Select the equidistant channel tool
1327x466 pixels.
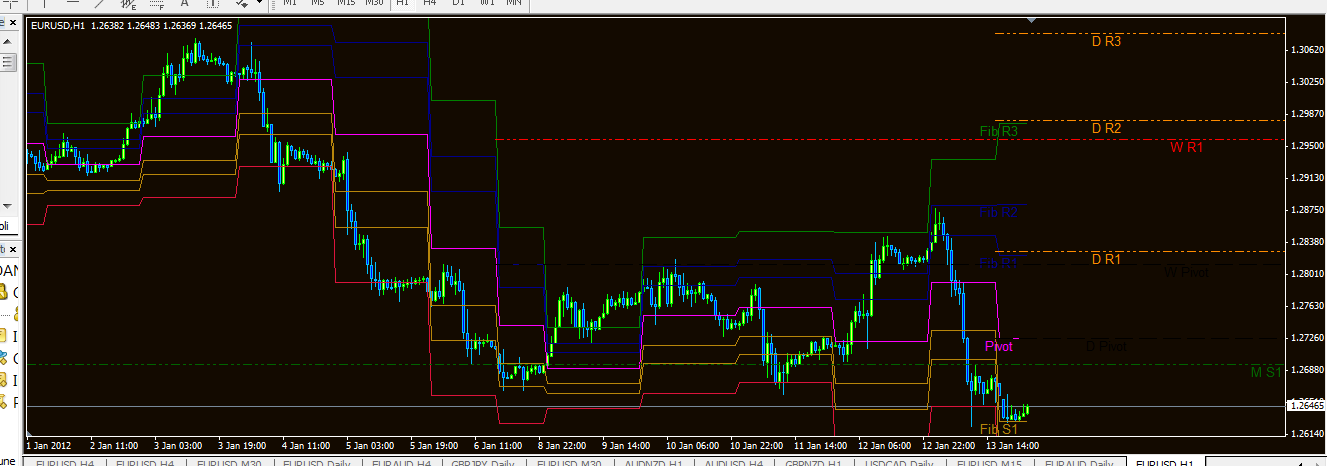click(x=129, y=4)
